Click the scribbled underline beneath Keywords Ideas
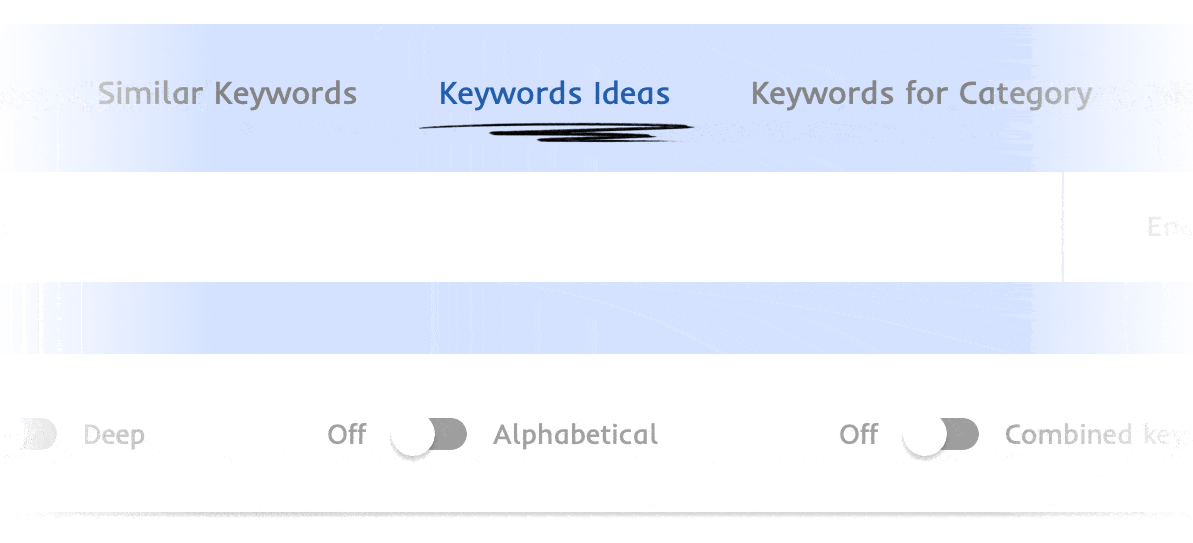The image size is (1193, 543). click(x=556, y=131)
